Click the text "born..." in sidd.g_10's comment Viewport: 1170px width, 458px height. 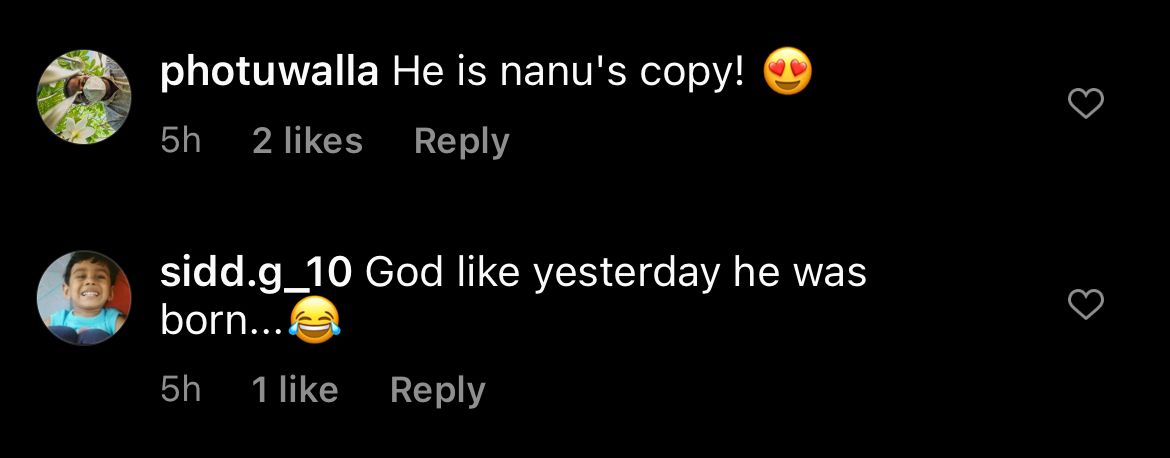pos(223,322)
